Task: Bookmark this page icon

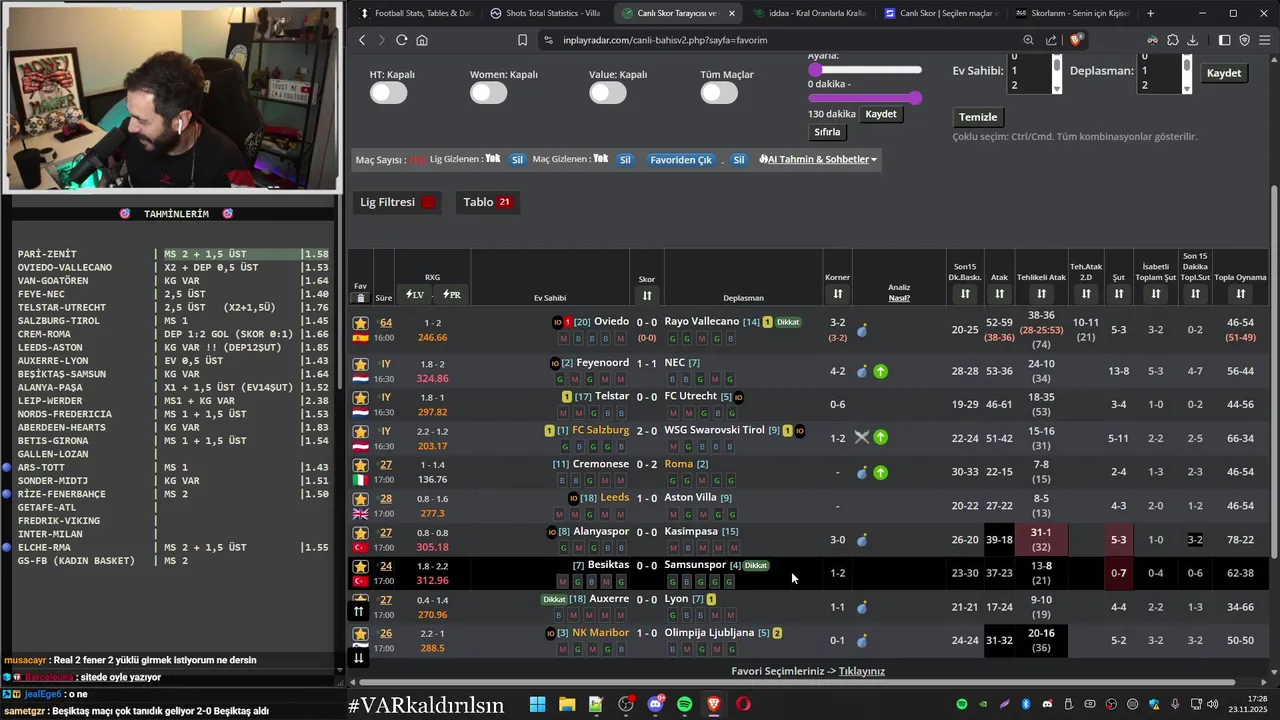Action: 522,40
